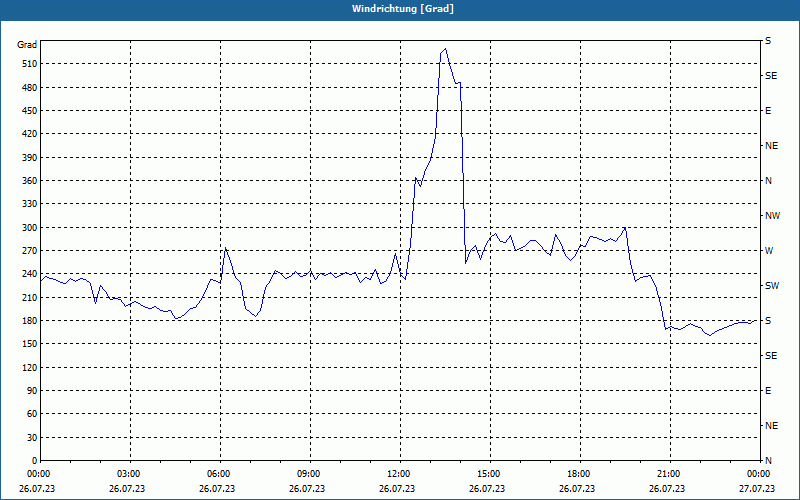Select the 90 y-axis value
Image resolution: width=800 pixels, height=500 pixels.
32,391
